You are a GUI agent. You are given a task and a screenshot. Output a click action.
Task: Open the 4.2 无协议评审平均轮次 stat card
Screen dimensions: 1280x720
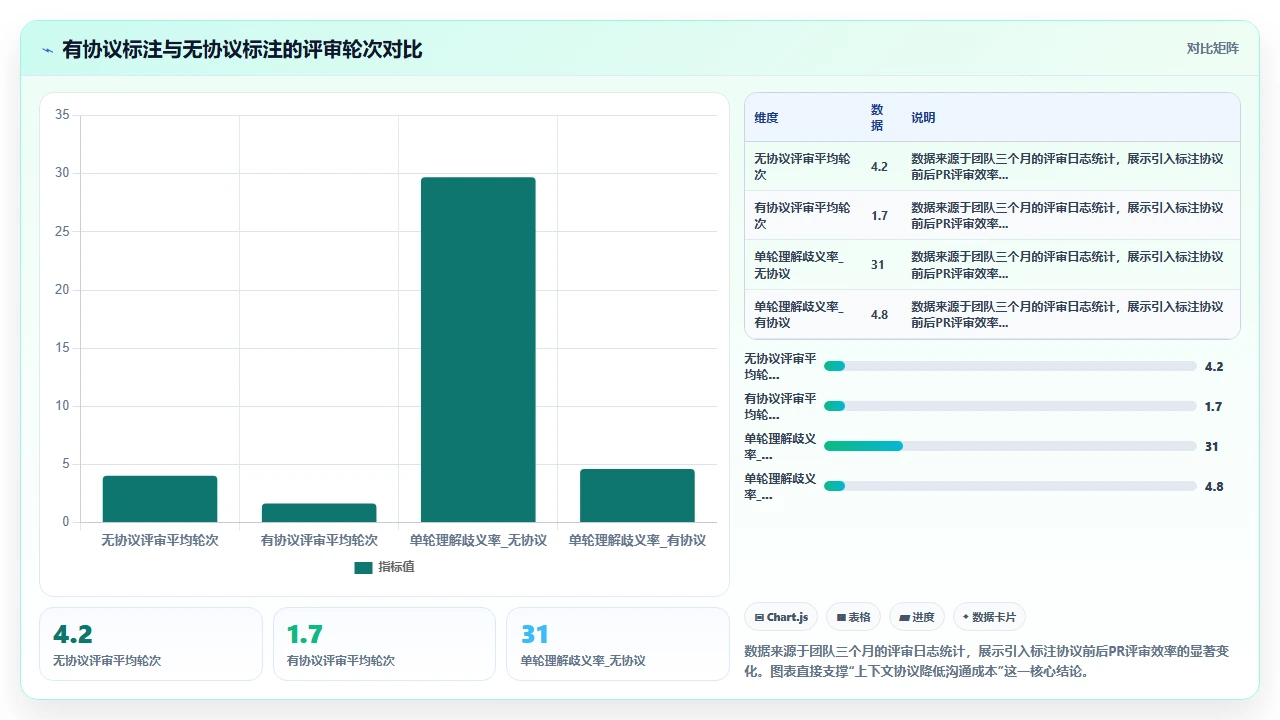151,644
